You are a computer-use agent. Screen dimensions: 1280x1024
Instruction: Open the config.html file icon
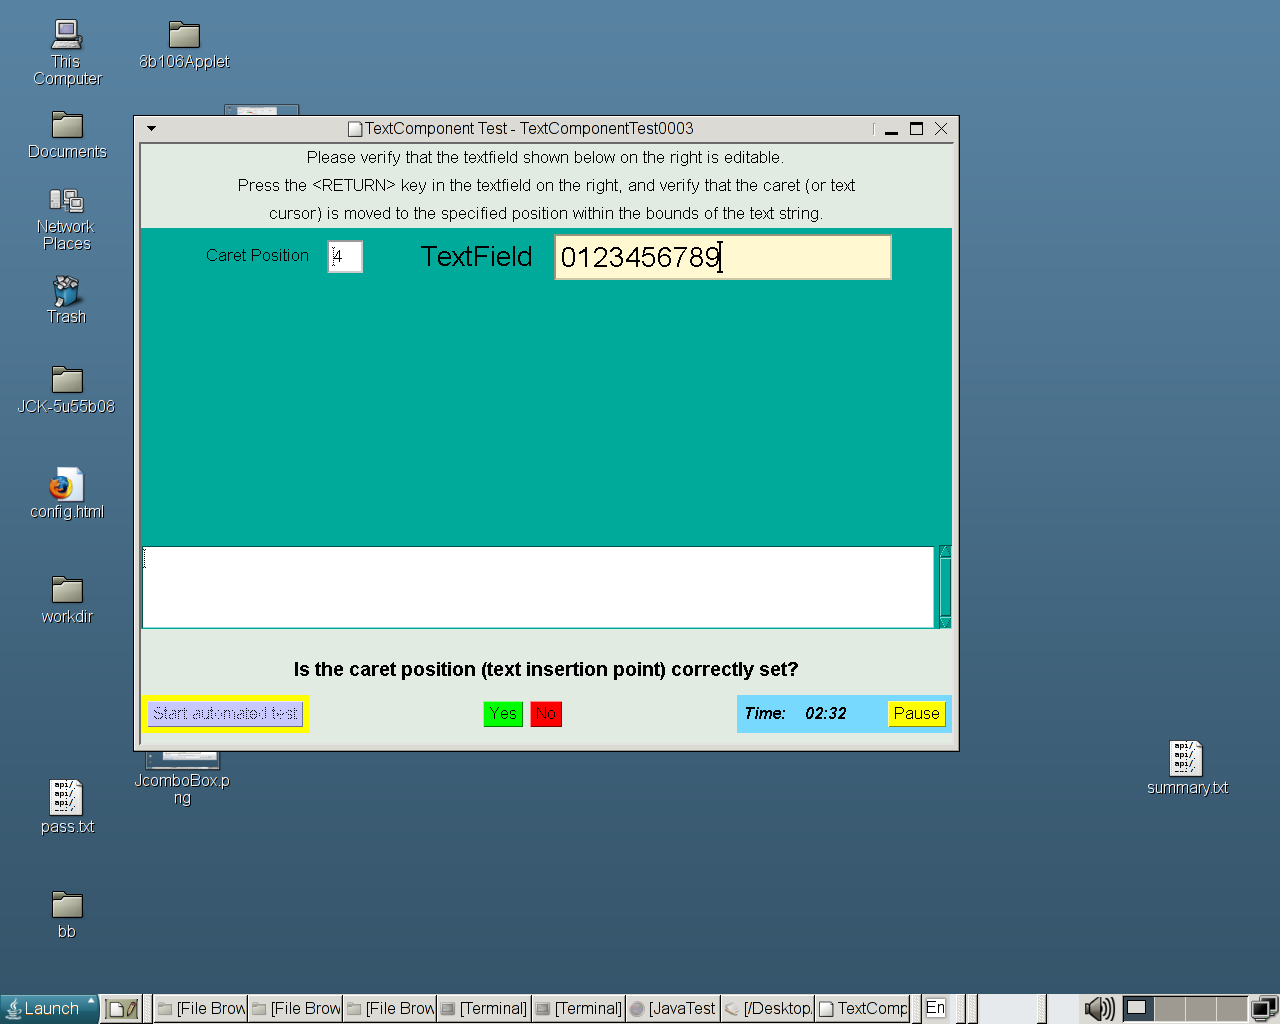pos(67,486)
